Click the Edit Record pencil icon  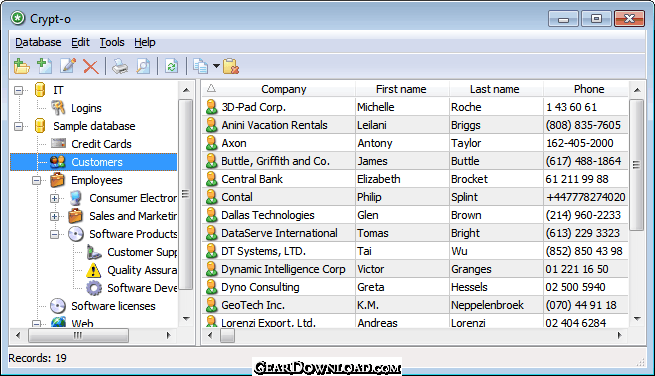click(x=68, y=66)
